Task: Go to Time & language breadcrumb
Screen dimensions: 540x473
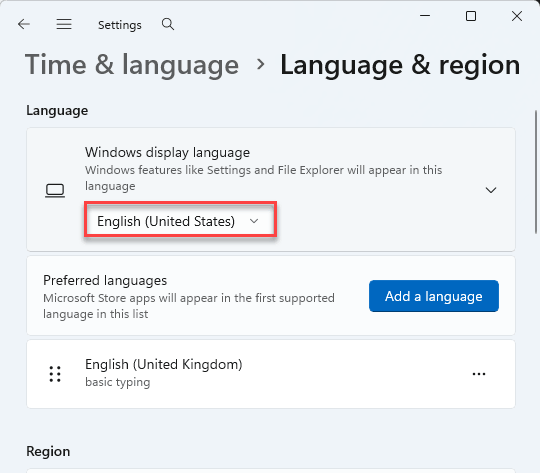Action: point(132,65)
